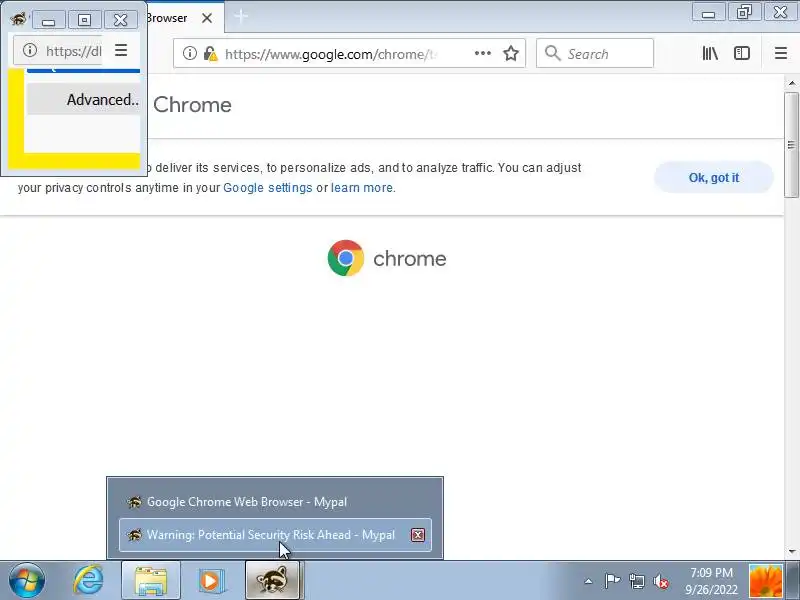Screen dimensions: 800x600
Task: Open the hamburger menu in the main browser
Action: (780, 53)
